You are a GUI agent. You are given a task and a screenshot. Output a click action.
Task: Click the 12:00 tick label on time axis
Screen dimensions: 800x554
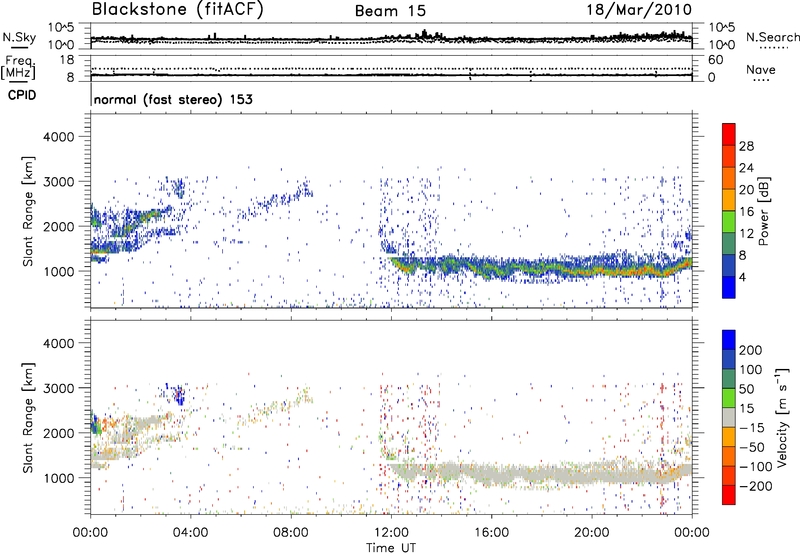click(391, 533)
